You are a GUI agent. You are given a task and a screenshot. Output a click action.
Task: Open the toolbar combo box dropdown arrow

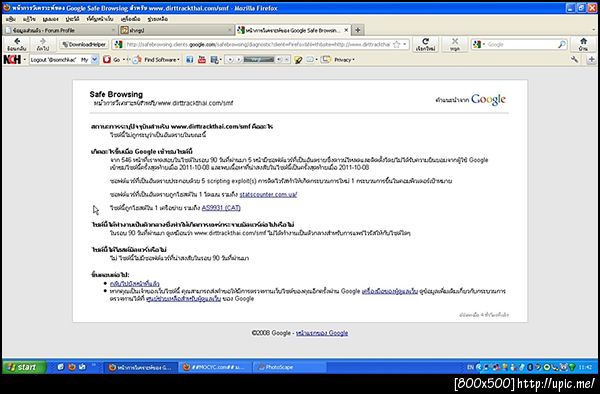pyautogui.click(x=95, y=60)
